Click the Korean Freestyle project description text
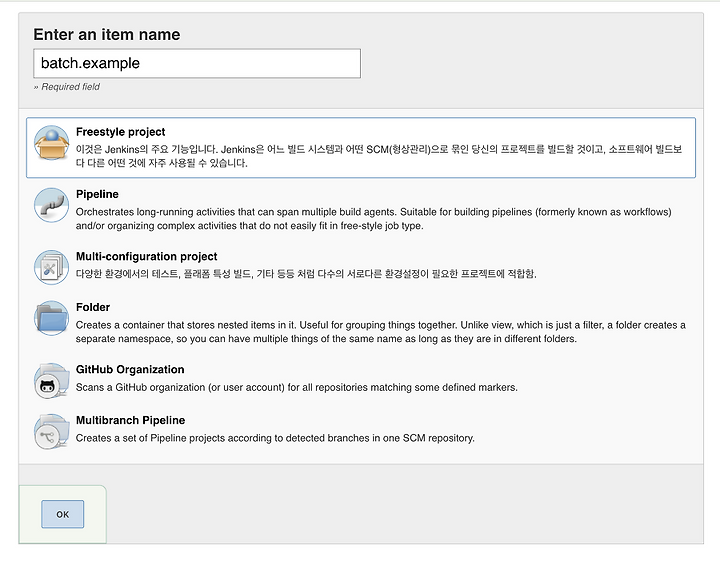This screenshot has height=561, width=720. pos(379,156)
